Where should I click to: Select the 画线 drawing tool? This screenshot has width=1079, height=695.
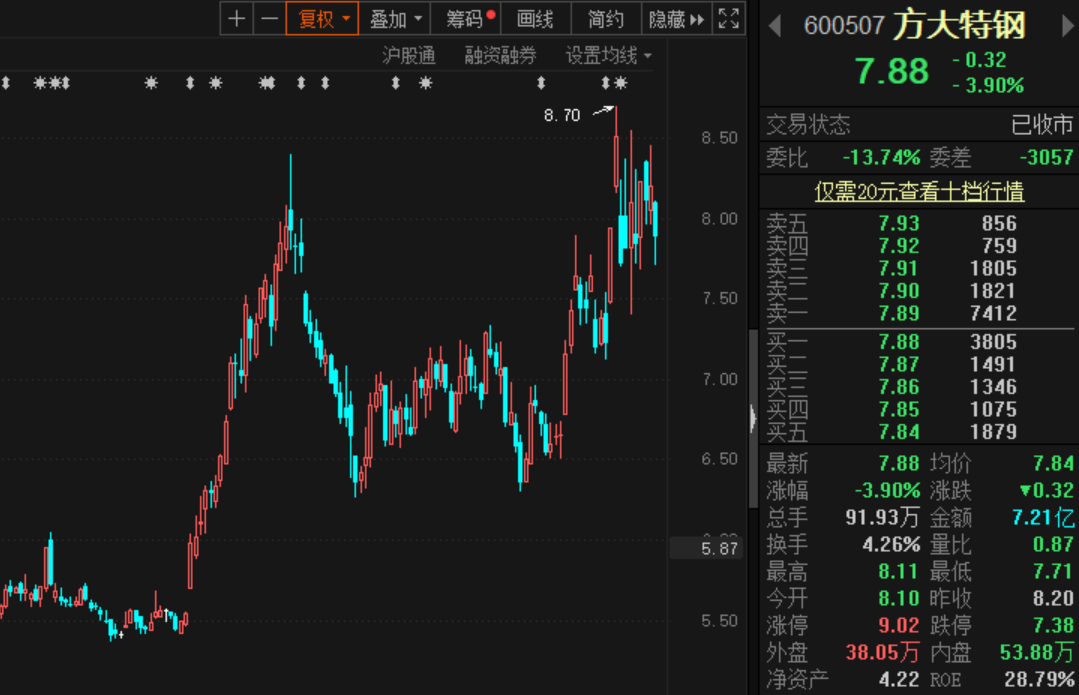pos(535,19)
